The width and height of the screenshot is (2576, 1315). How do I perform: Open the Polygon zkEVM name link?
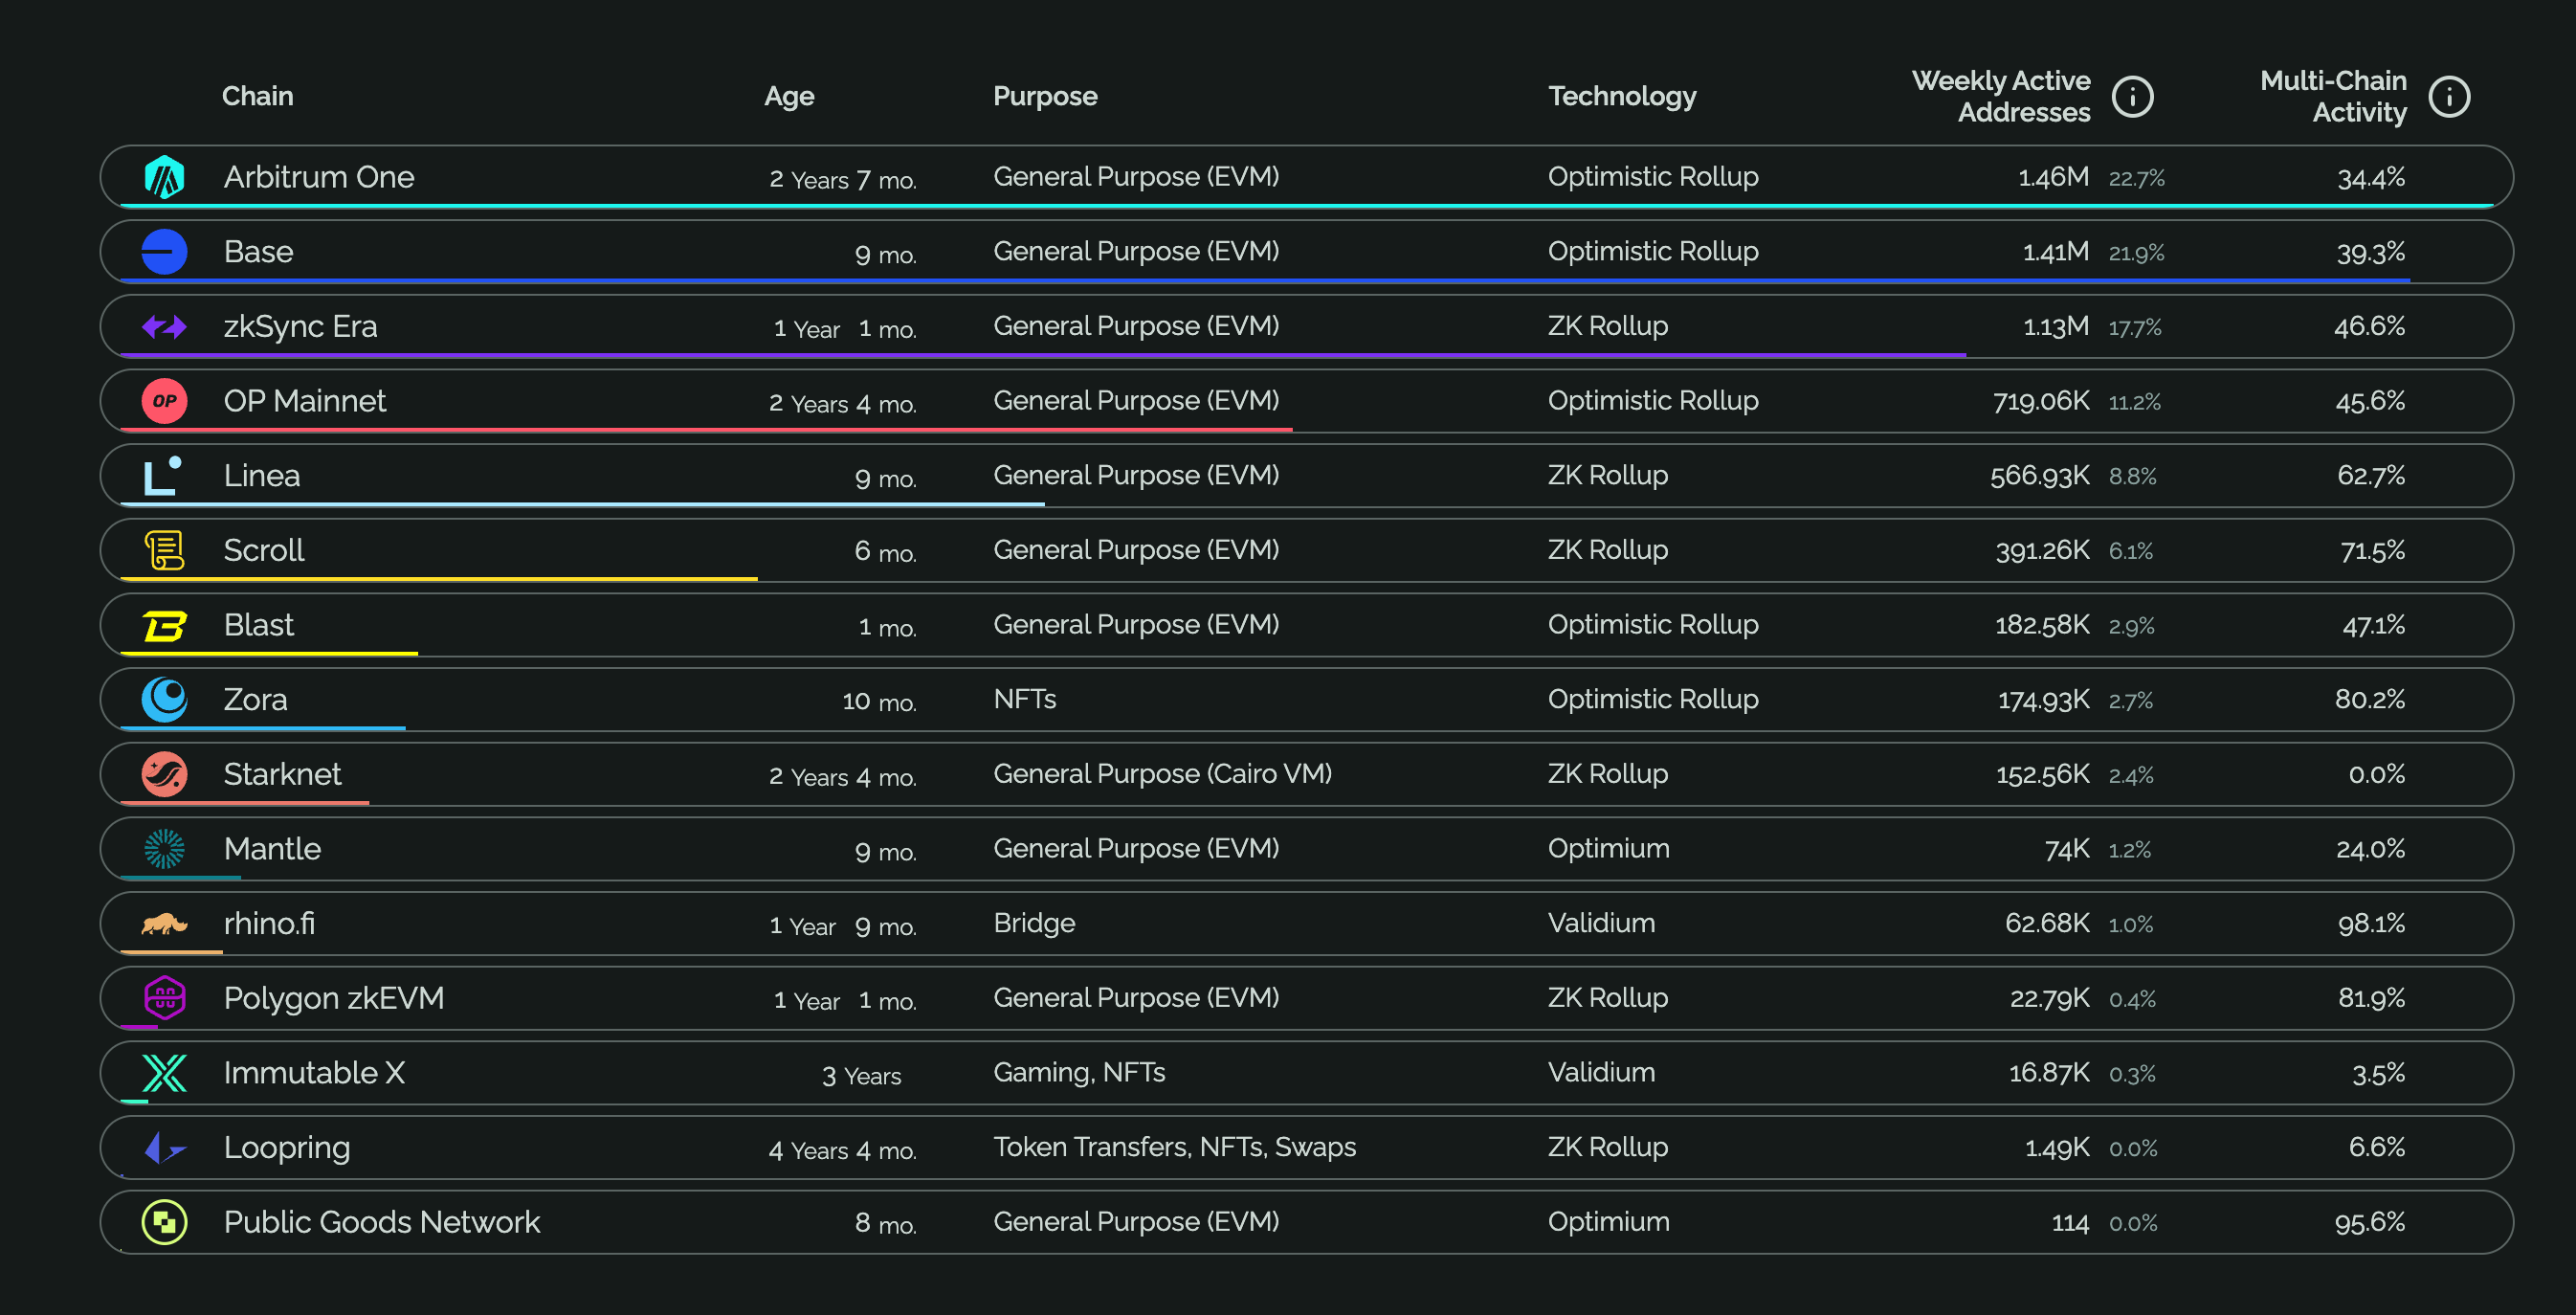(x=333, y=998)
